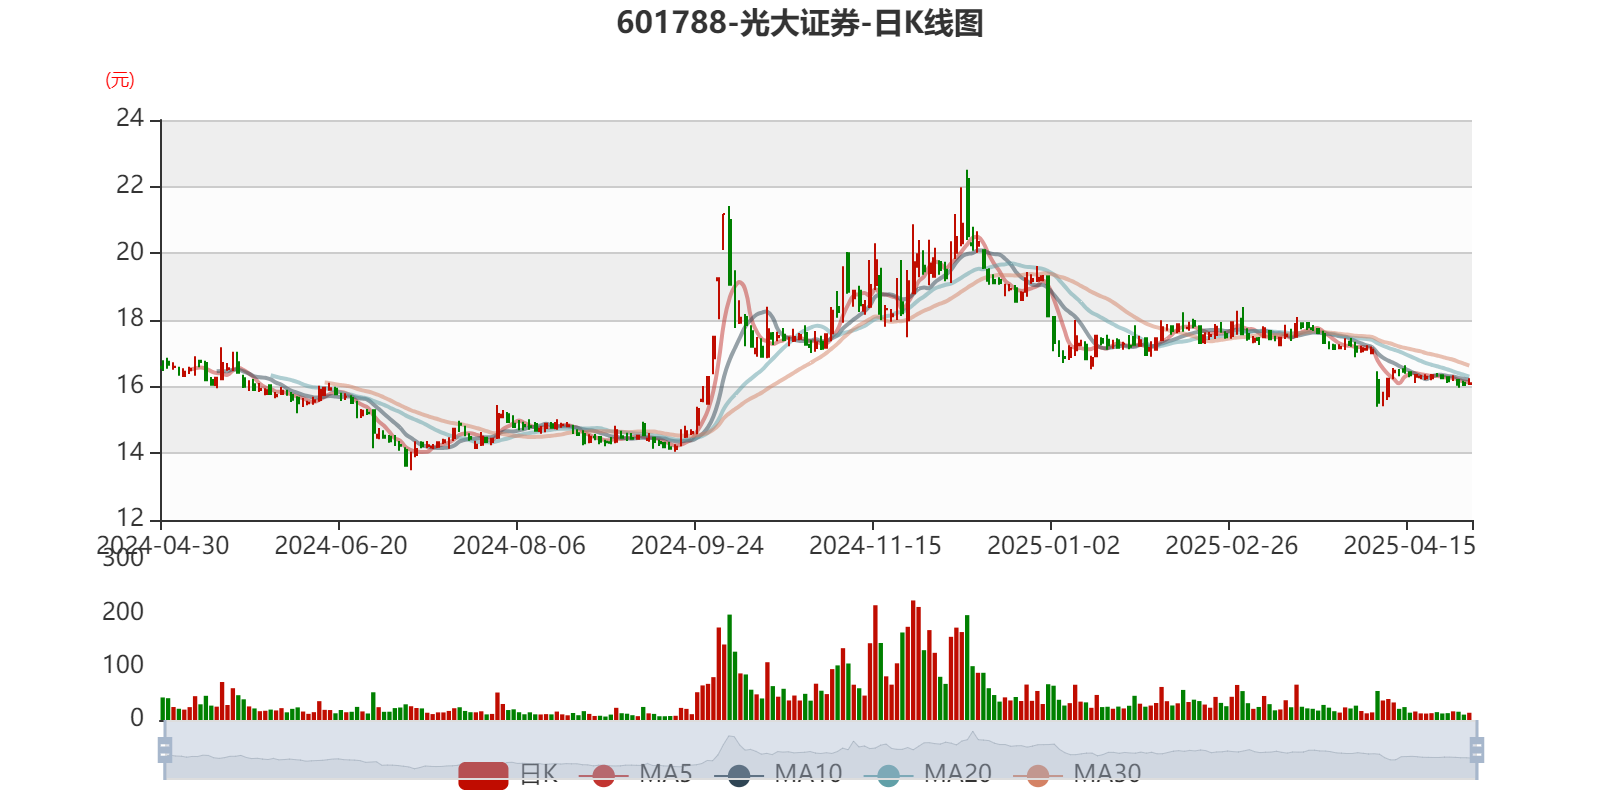Select the 2024-11-15 axis date

875,546
